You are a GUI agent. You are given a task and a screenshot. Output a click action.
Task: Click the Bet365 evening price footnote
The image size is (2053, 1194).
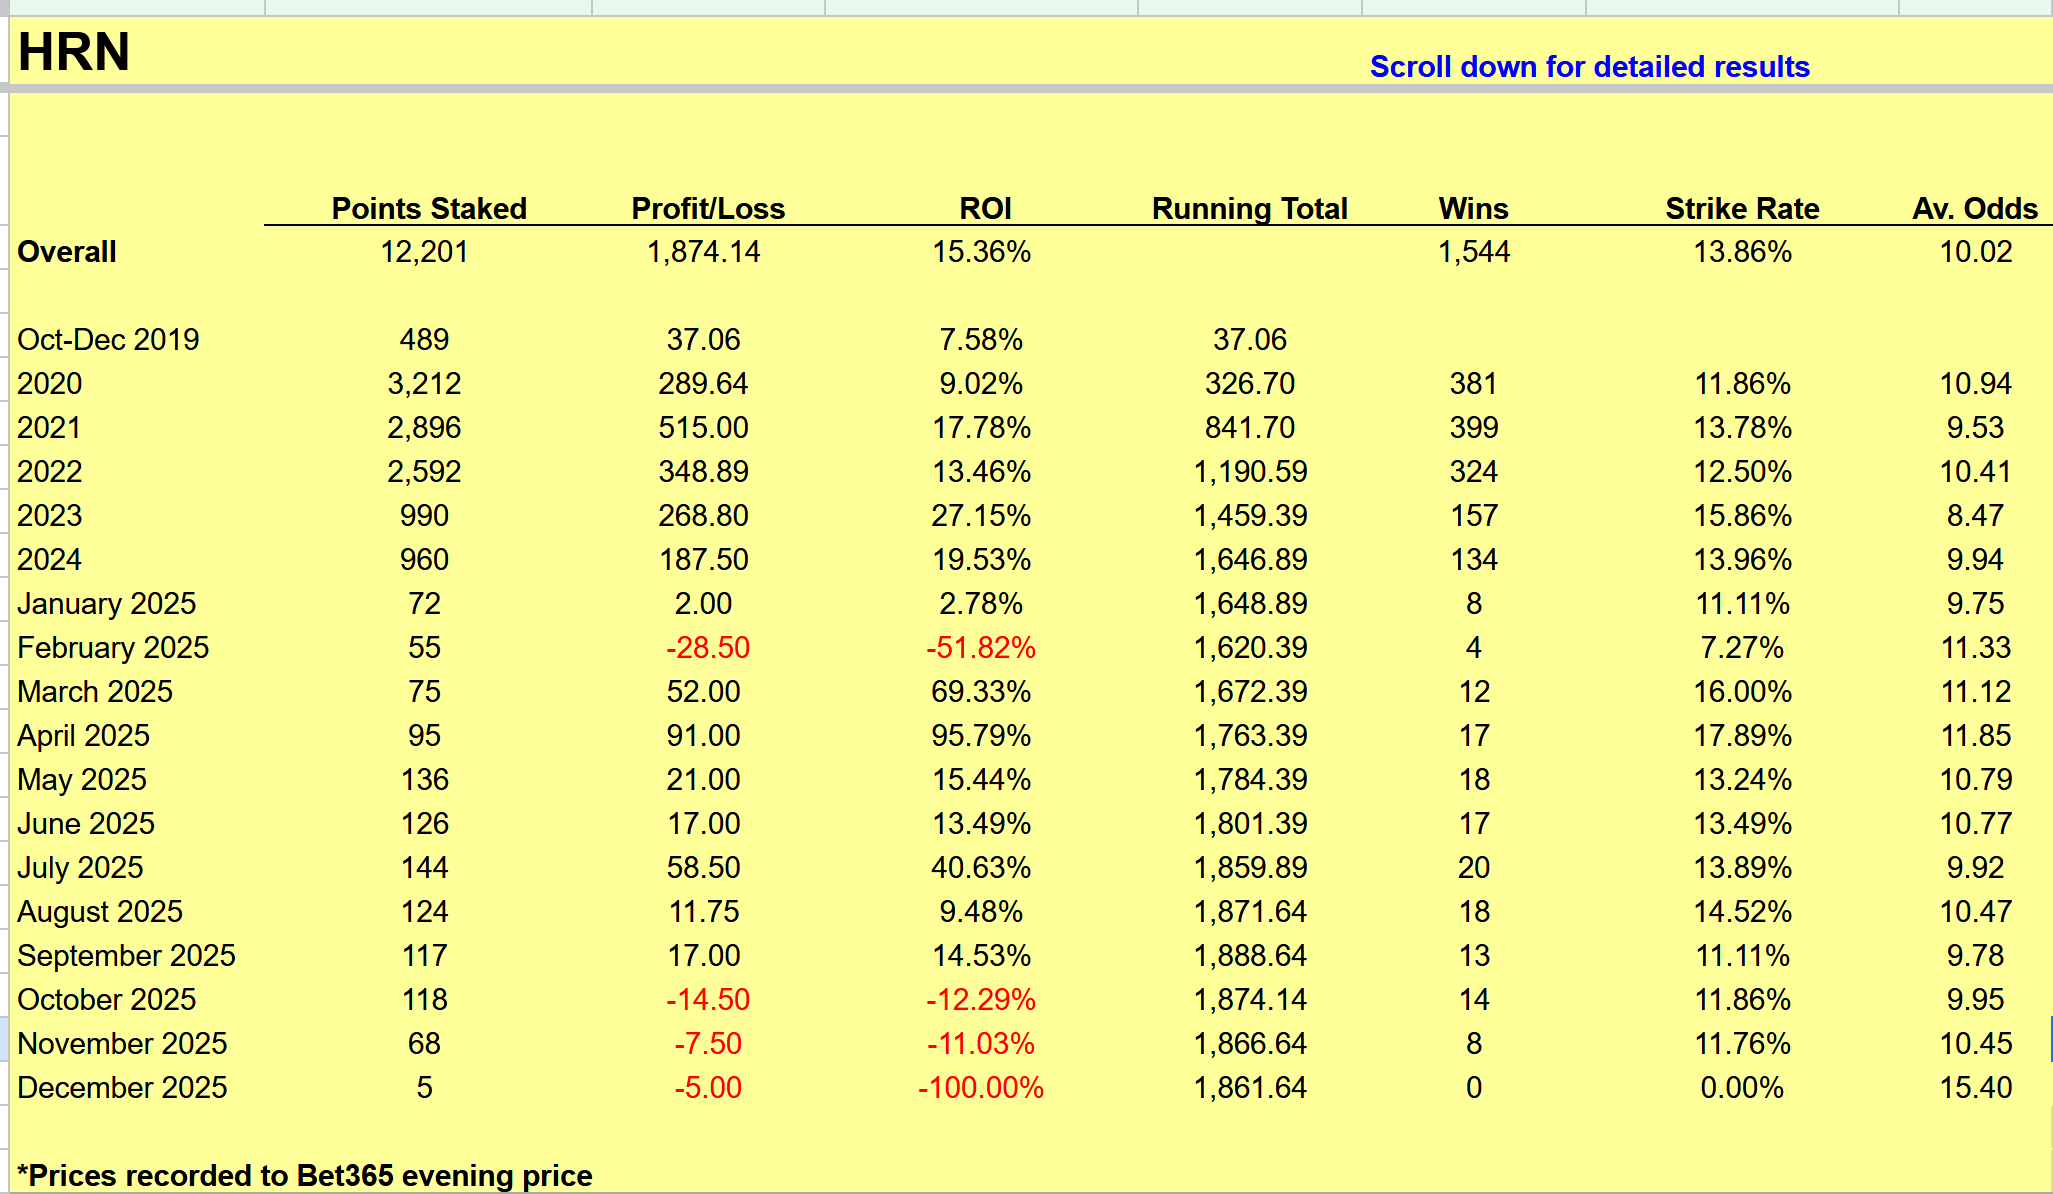pyautogui.click(x=305, y=1176)
